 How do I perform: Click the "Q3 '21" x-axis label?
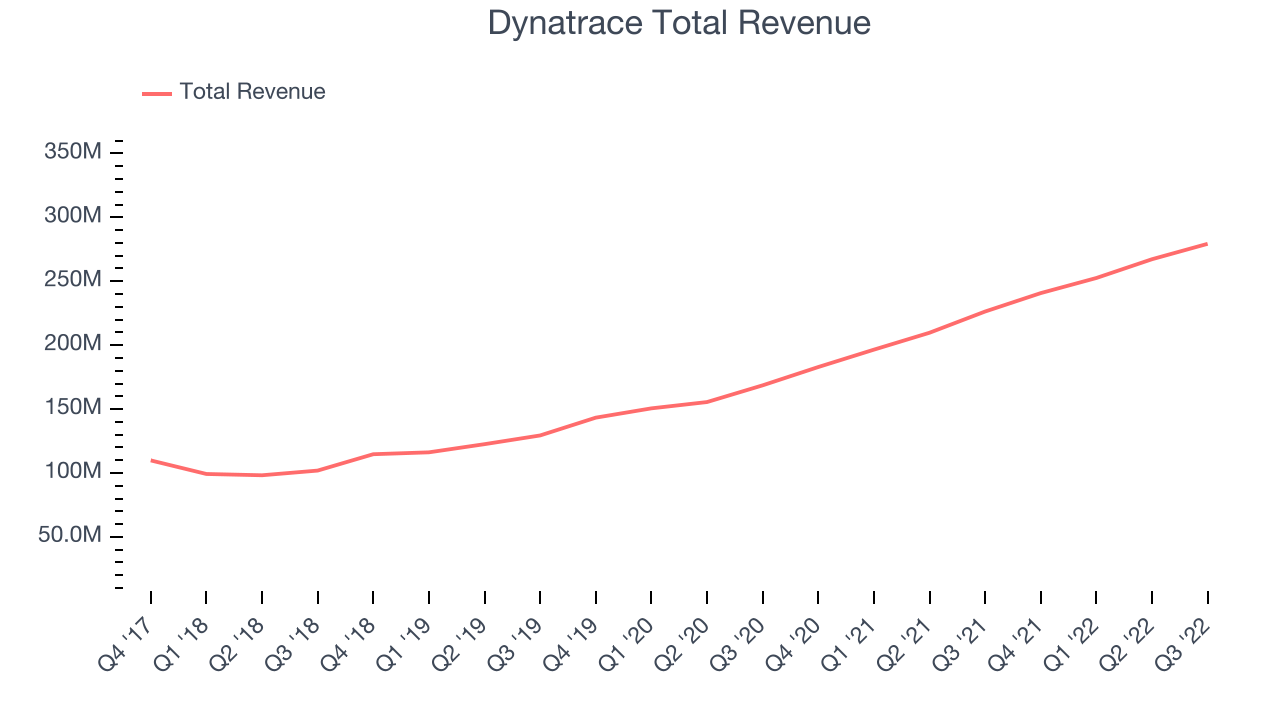click(959, 643)
